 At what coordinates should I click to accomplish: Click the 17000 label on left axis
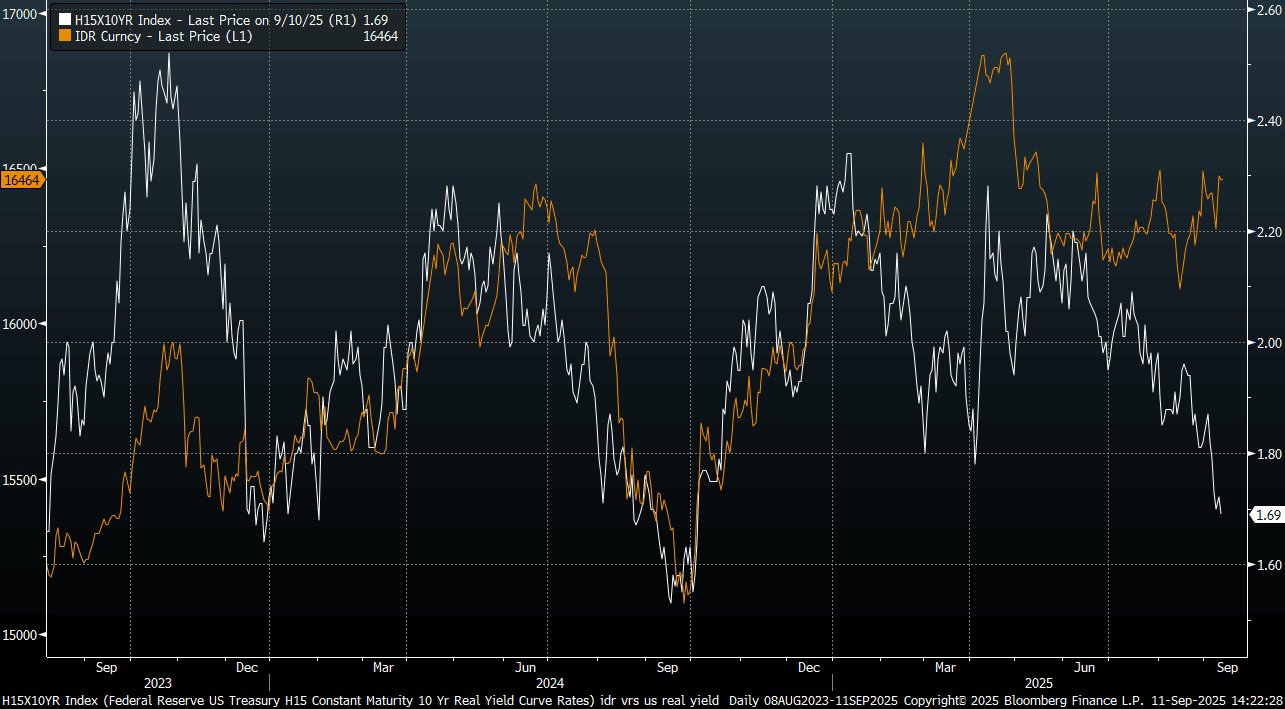pyautogui.click(x=20, y=13)
